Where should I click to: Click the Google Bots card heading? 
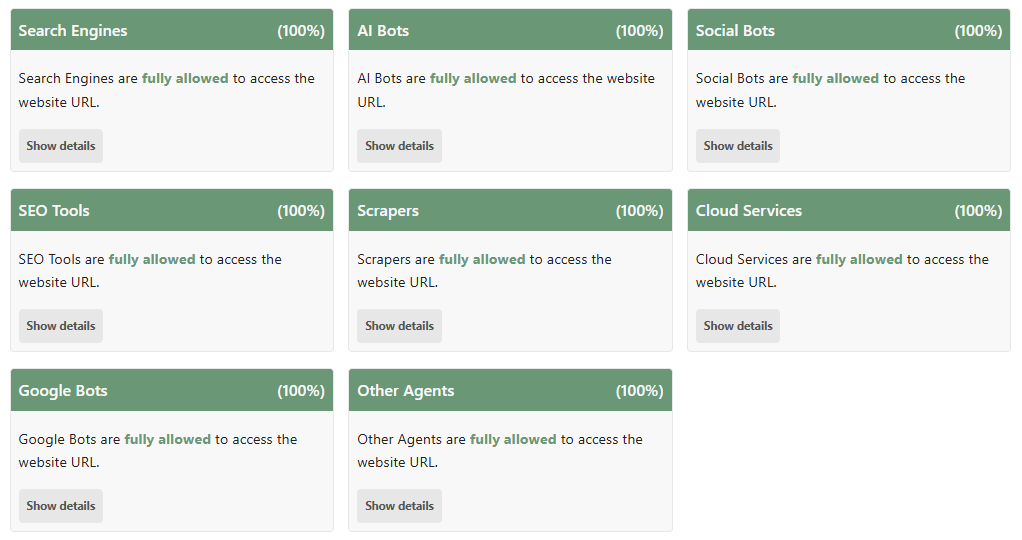tap(63, 391)
